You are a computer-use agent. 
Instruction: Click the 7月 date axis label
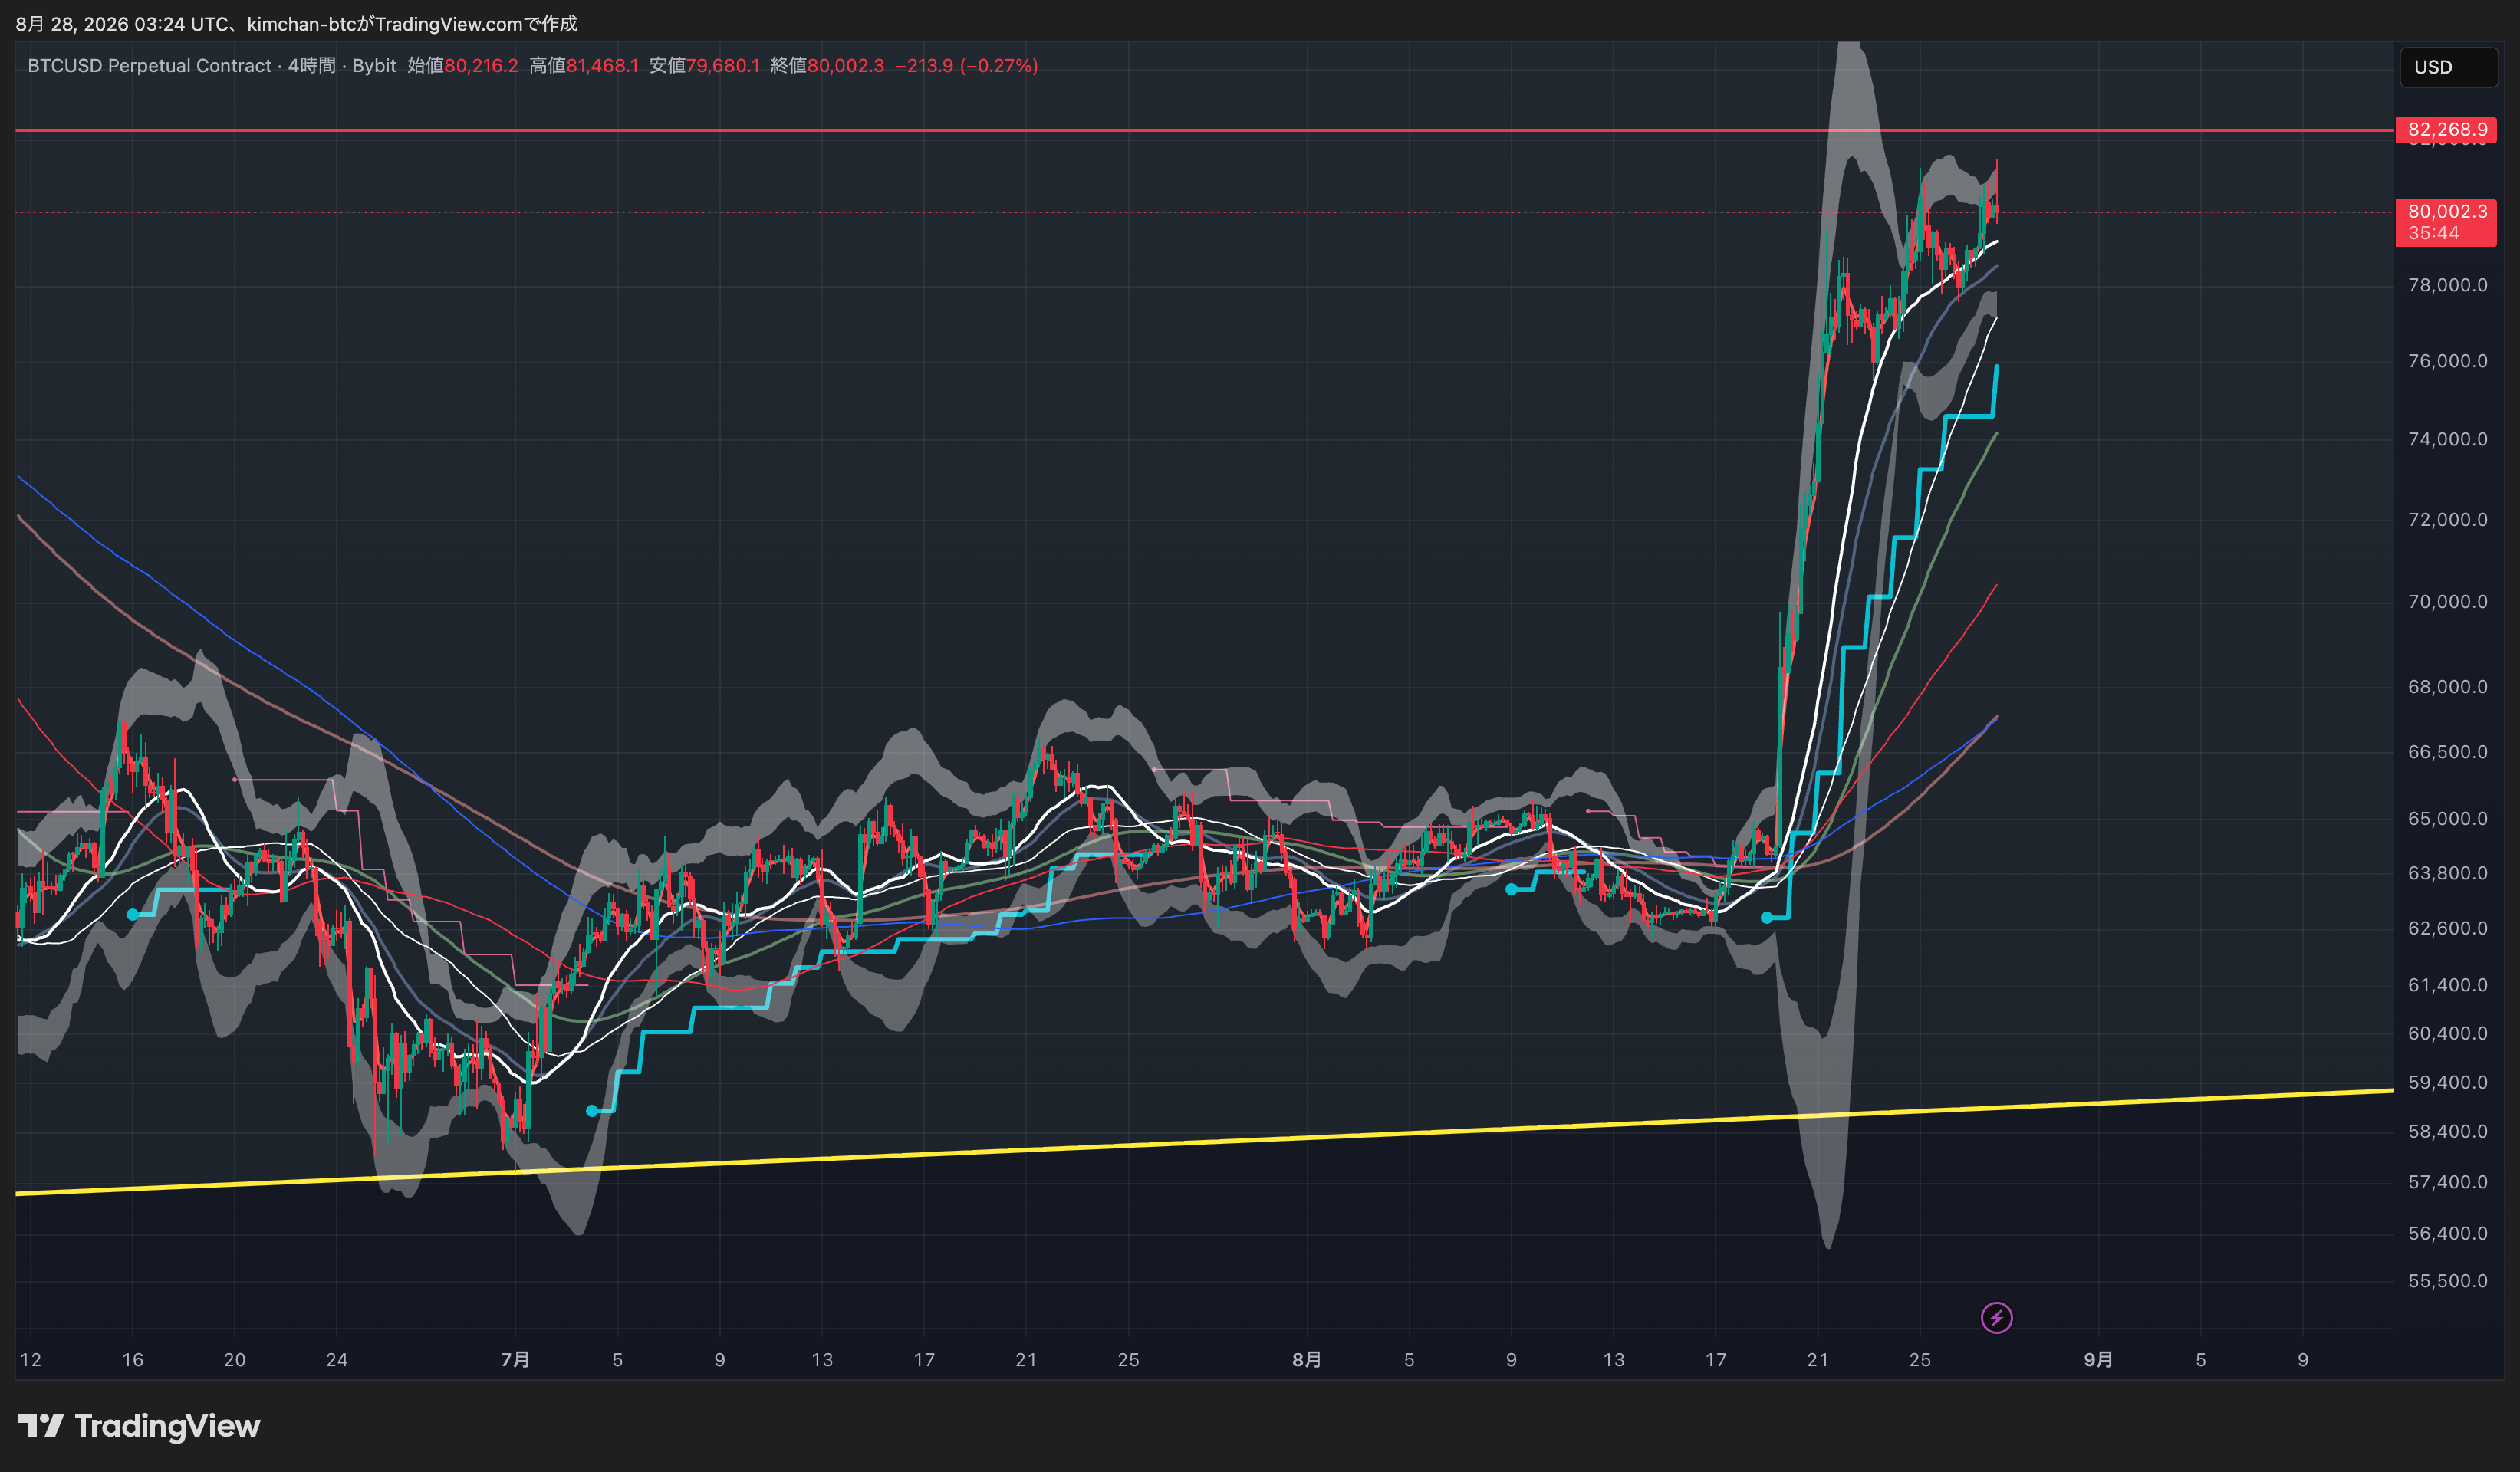pyautogui.click(x=515, y=1360)
